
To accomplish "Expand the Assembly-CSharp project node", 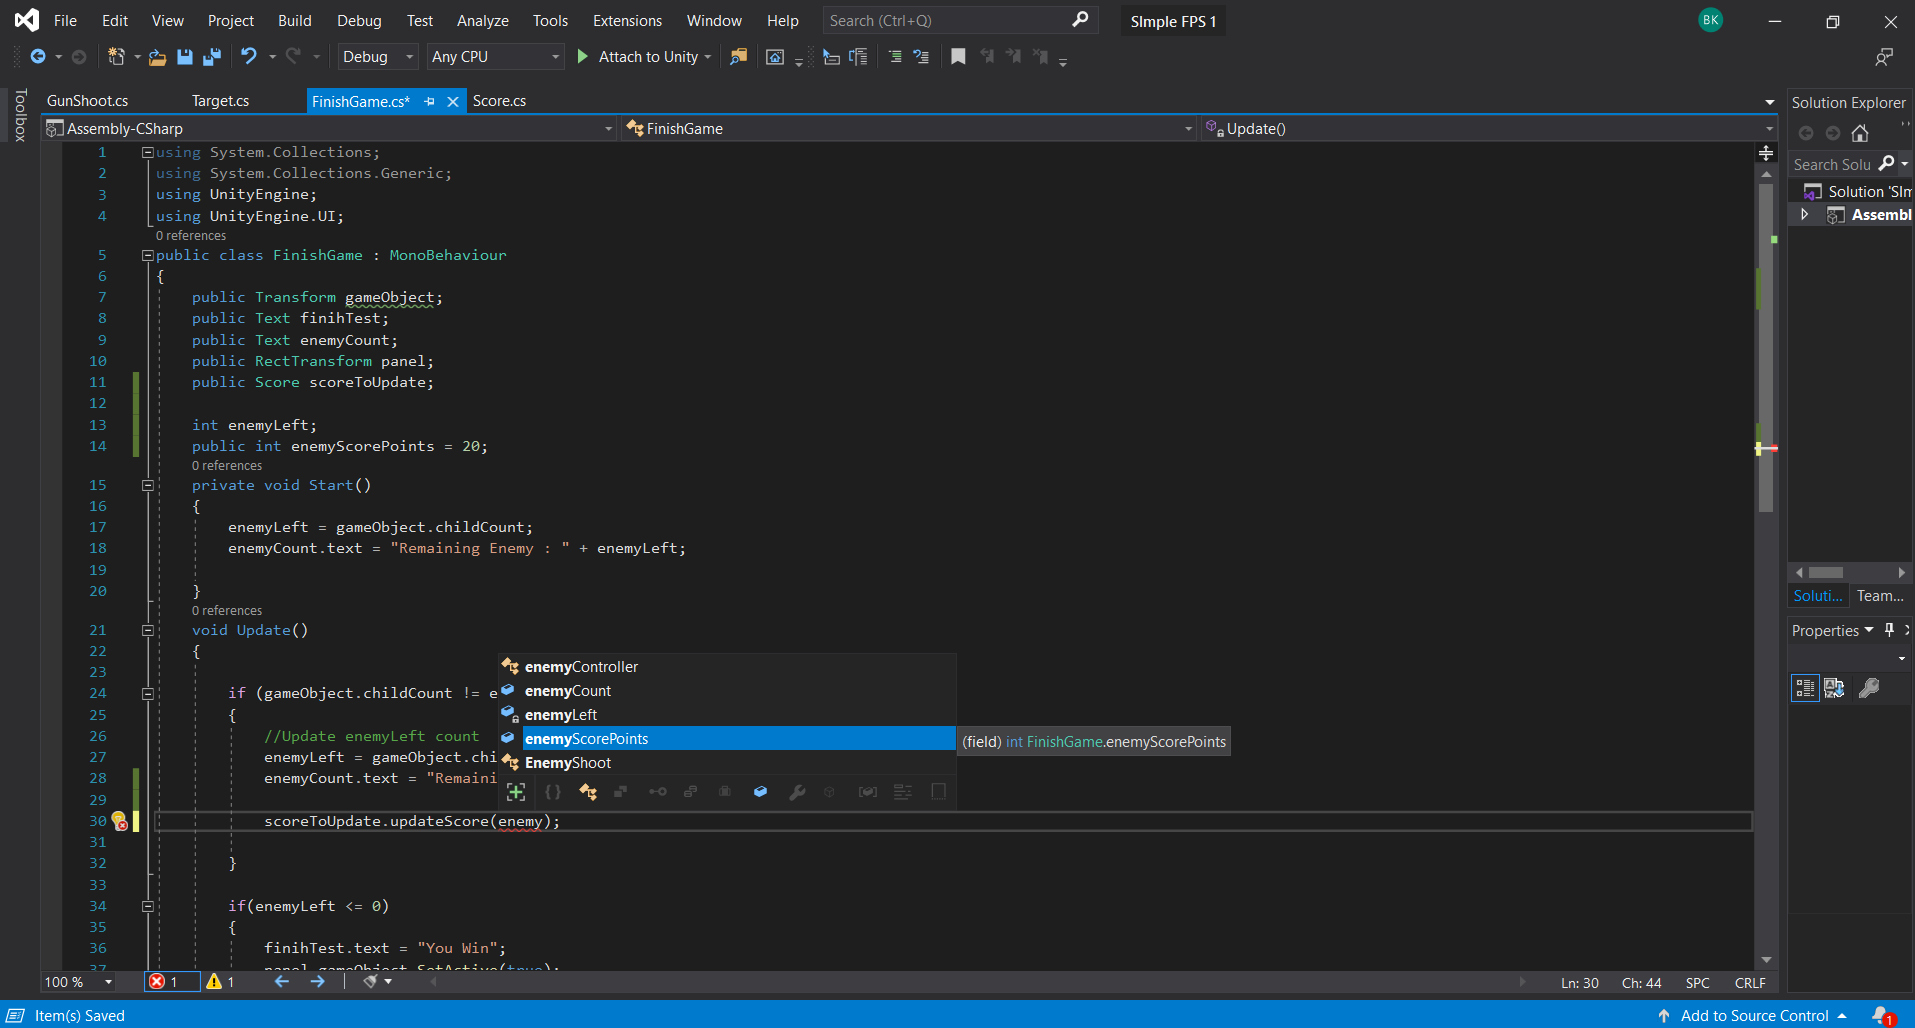I will point(1804,214).
